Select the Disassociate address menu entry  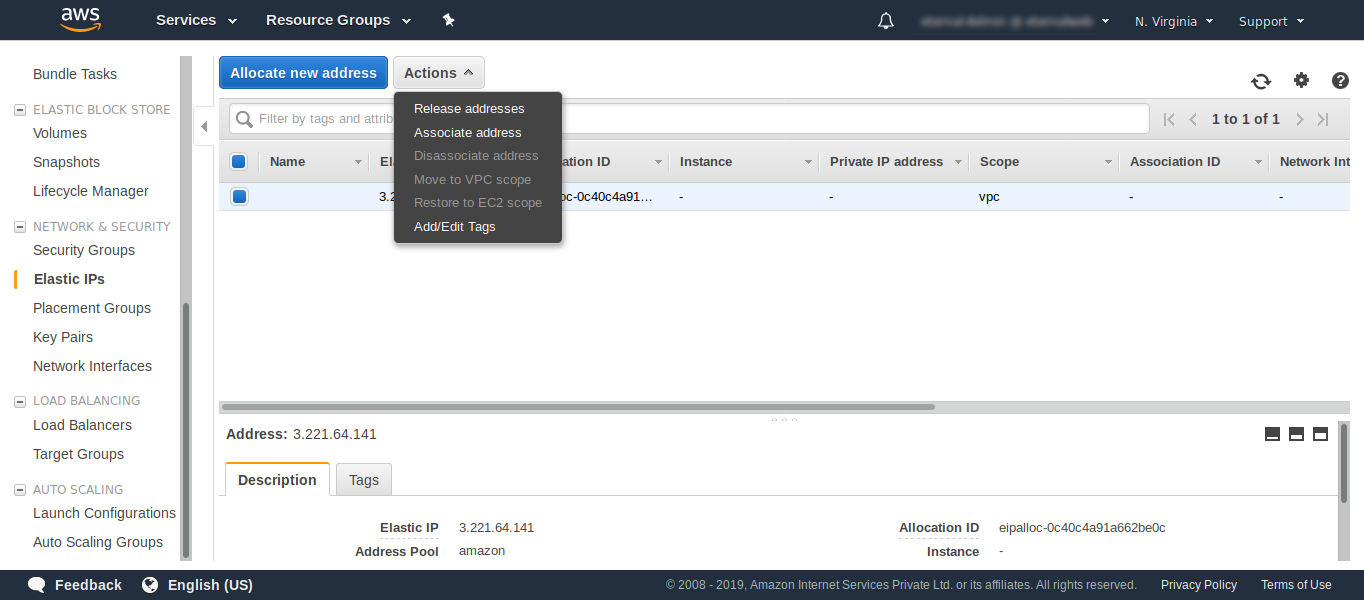[x=478, y=156]
